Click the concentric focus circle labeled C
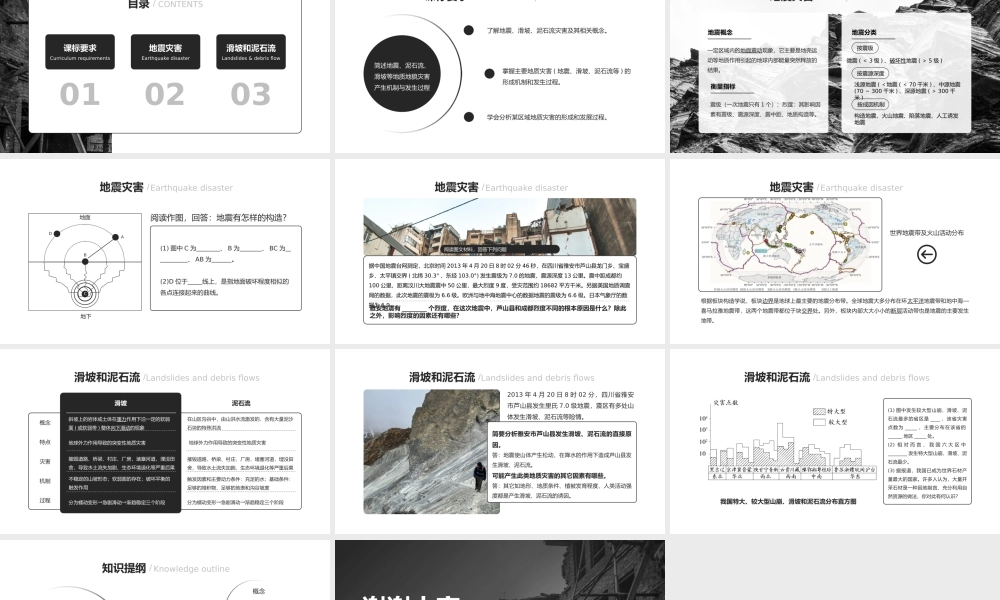The image size is (1000, 600). (x=85, y=294)
